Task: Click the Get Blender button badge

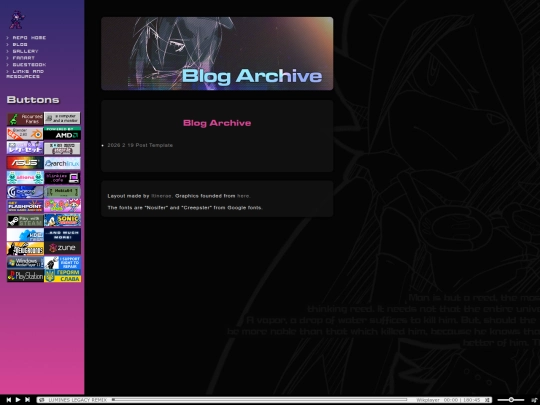Action: [25, 133]
